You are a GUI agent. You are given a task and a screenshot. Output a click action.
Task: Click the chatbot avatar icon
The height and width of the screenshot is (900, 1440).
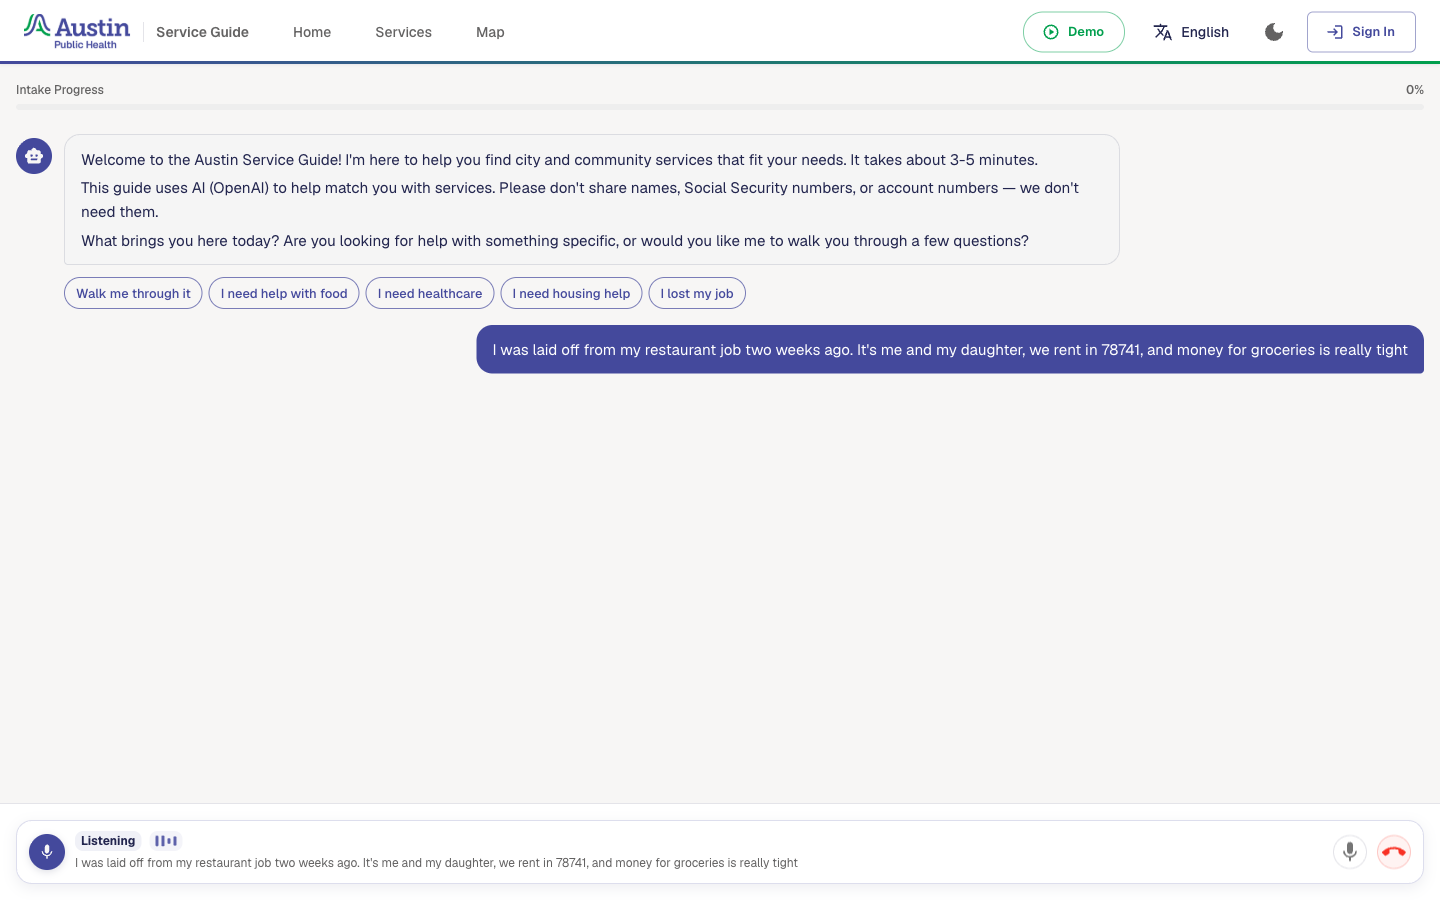click(34, 156)
